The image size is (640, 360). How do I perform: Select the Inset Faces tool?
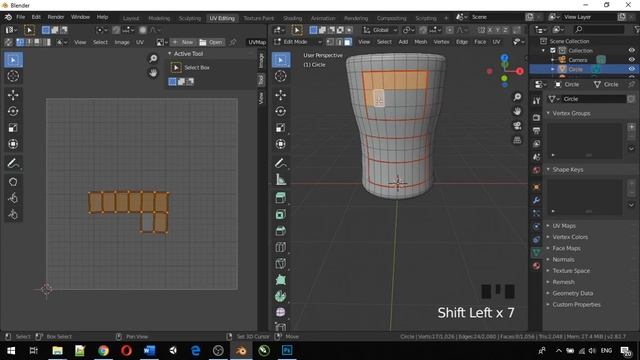click(281, 215)
